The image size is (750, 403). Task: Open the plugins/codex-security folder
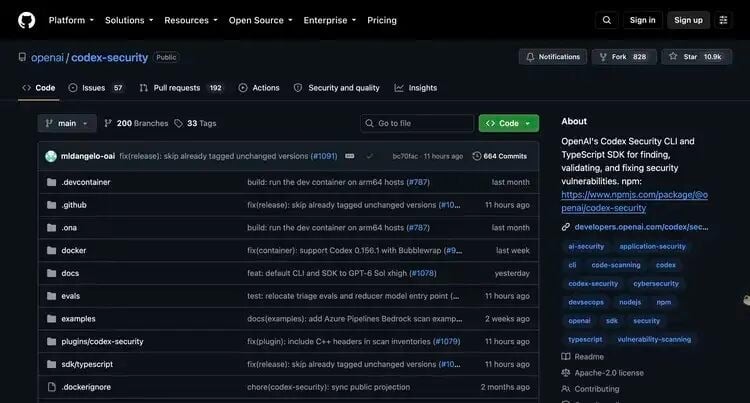(102, 341)
